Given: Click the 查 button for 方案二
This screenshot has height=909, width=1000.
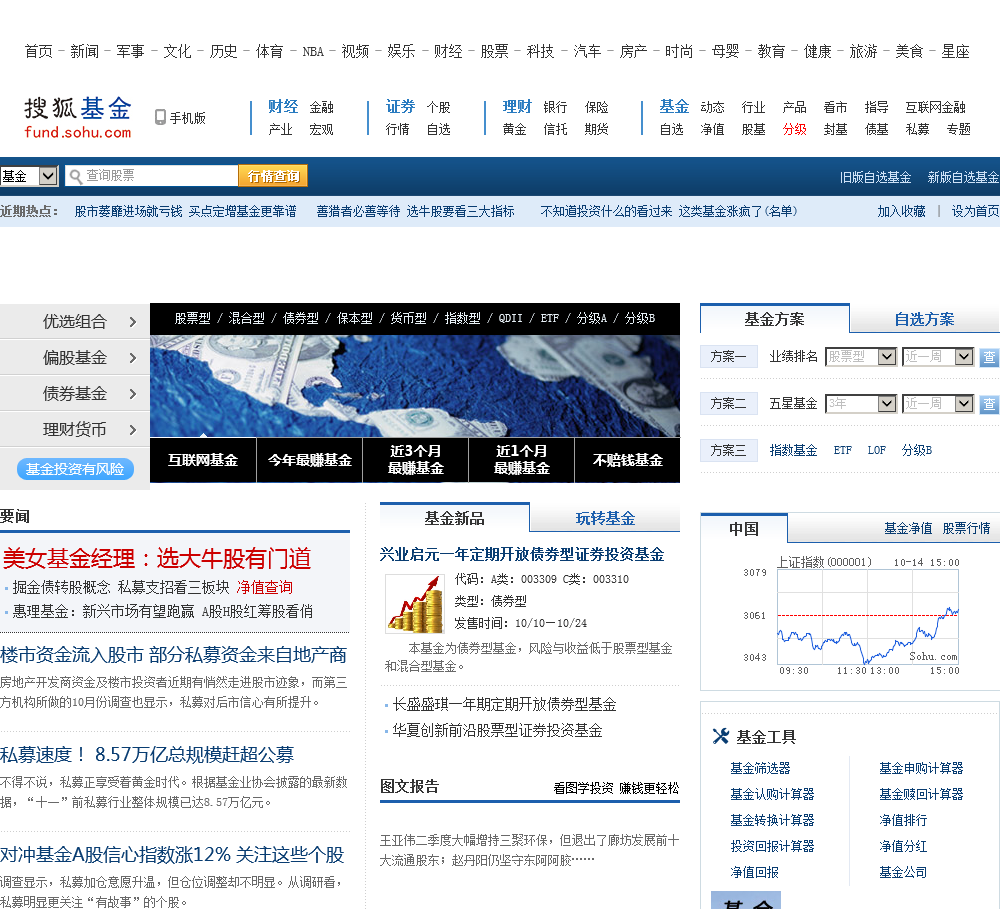Looking at the screenshot, I should (989, 404).
